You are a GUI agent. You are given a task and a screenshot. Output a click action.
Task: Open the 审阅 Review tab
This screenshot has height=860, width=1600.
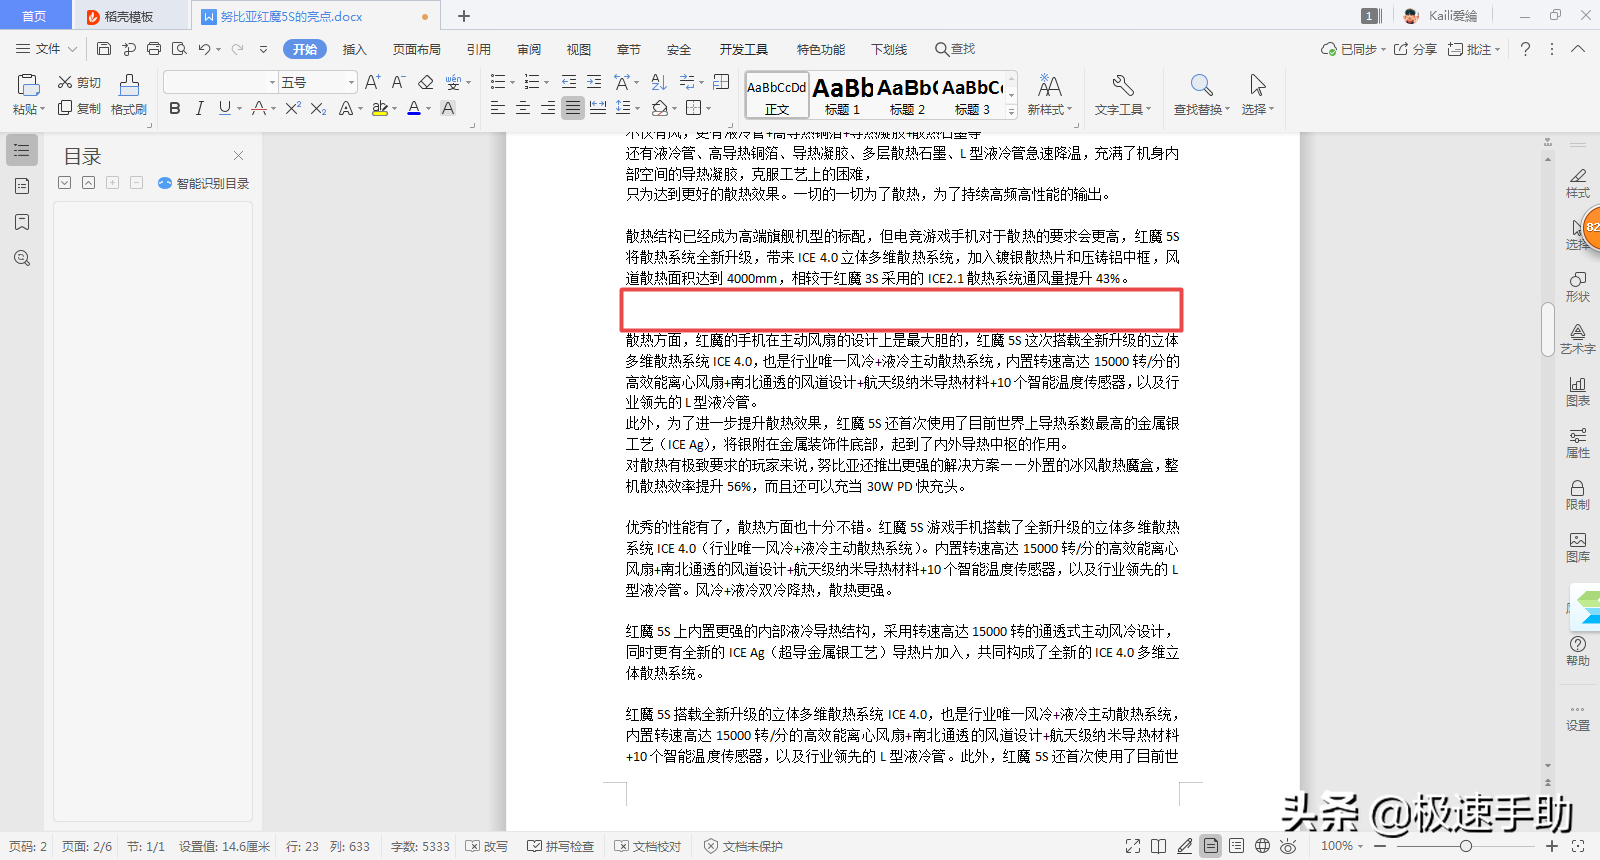(x=529, y=49)
